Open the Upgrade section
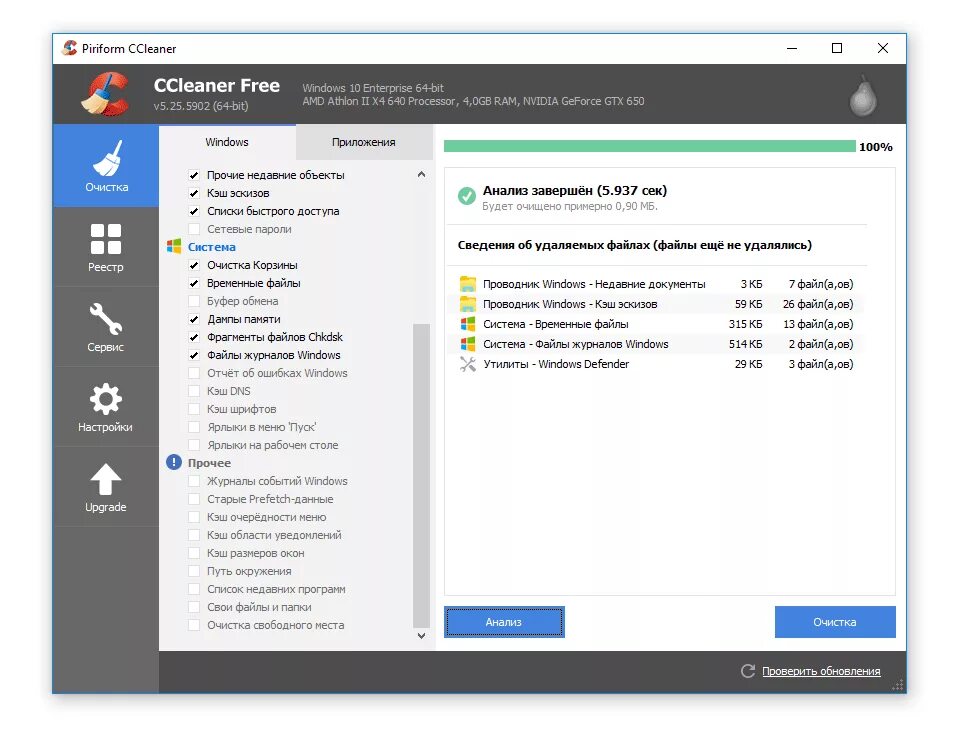Image resolution: width=973 pixels, height=734 pixels. (106, 486)
